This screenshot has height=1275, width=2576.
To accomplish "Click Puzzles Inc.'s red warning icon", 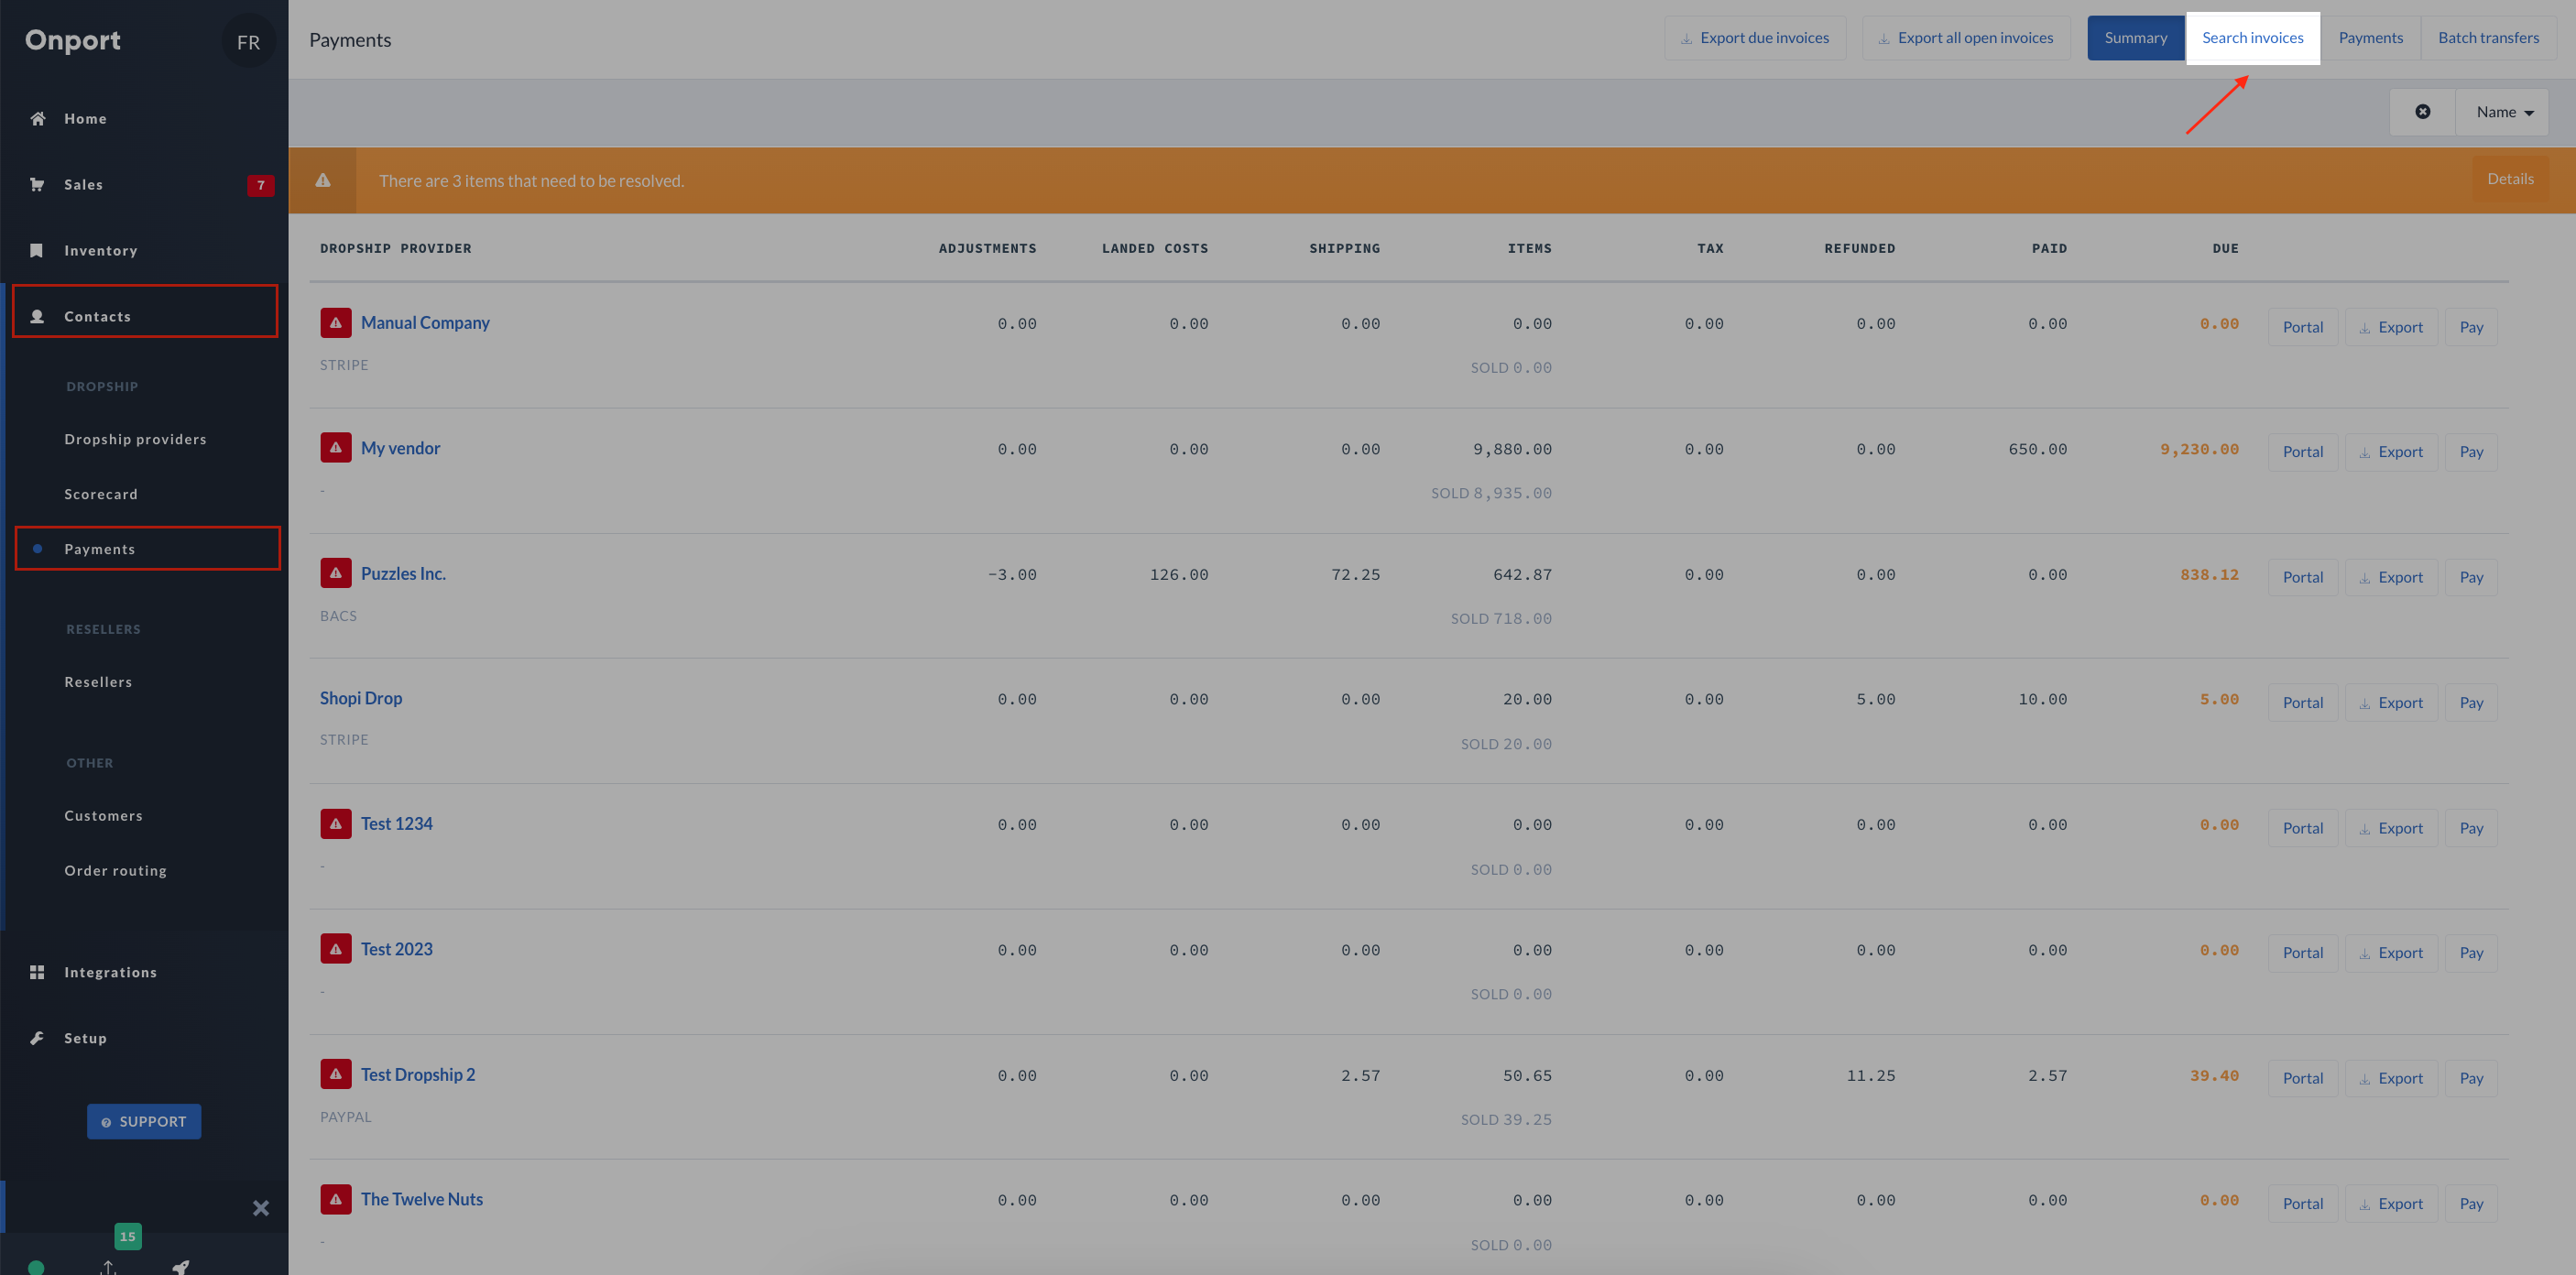I will 336,573.
